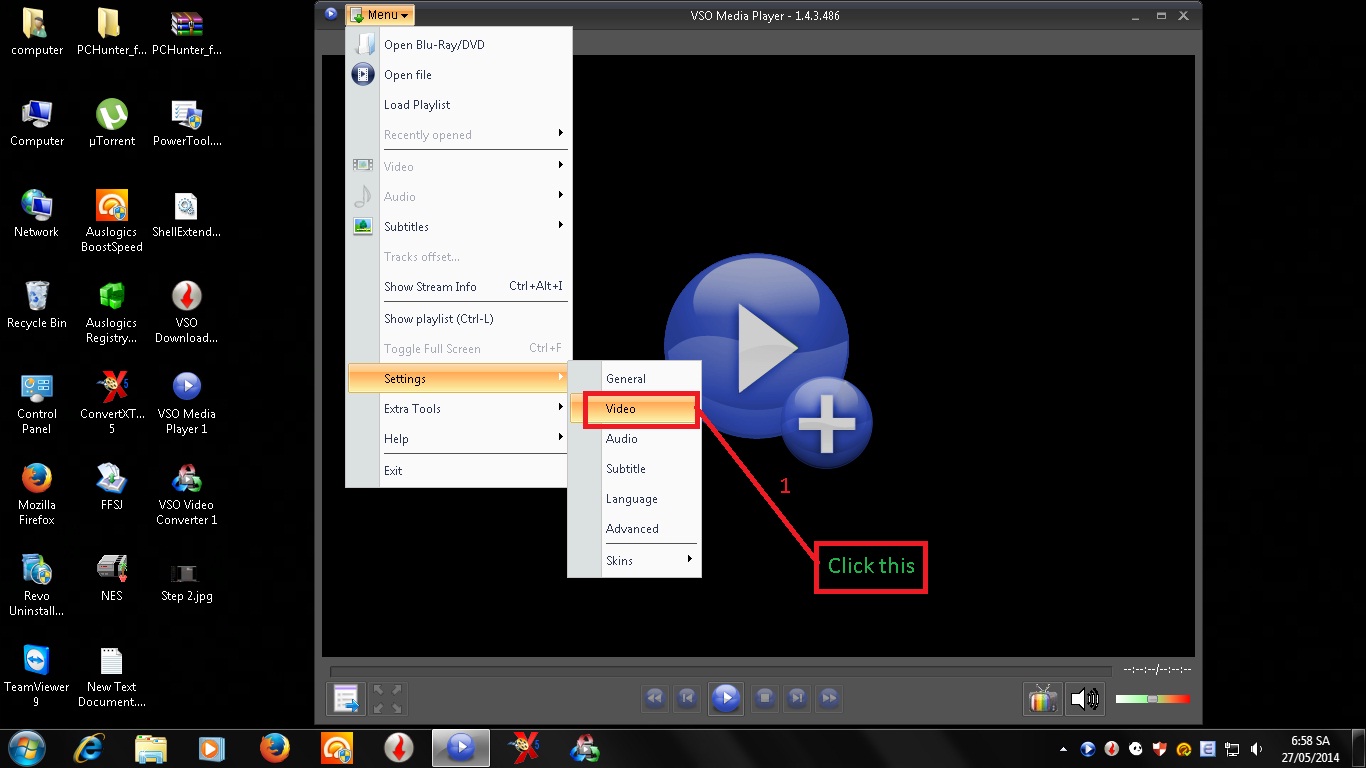Select Language in Settings submenu
Screen dimensions: 1366x768
pyautogui.click(x=634, y=499)
